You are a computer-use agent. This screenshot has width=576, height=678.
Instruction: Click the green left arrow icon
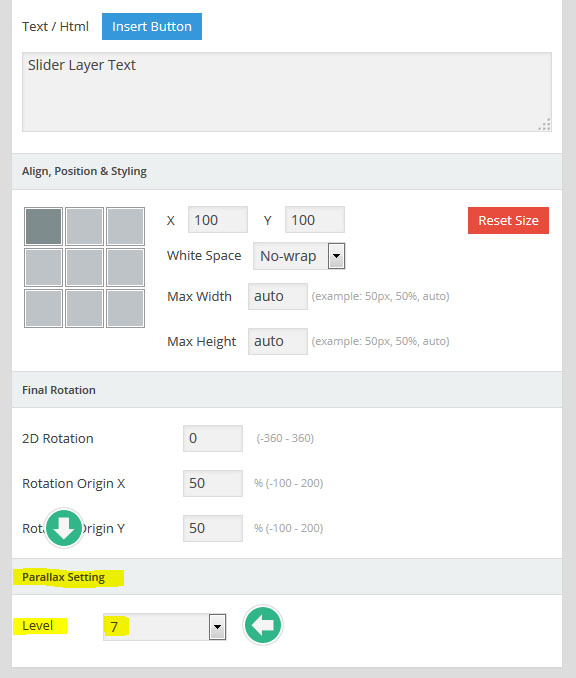coord(262,625)
